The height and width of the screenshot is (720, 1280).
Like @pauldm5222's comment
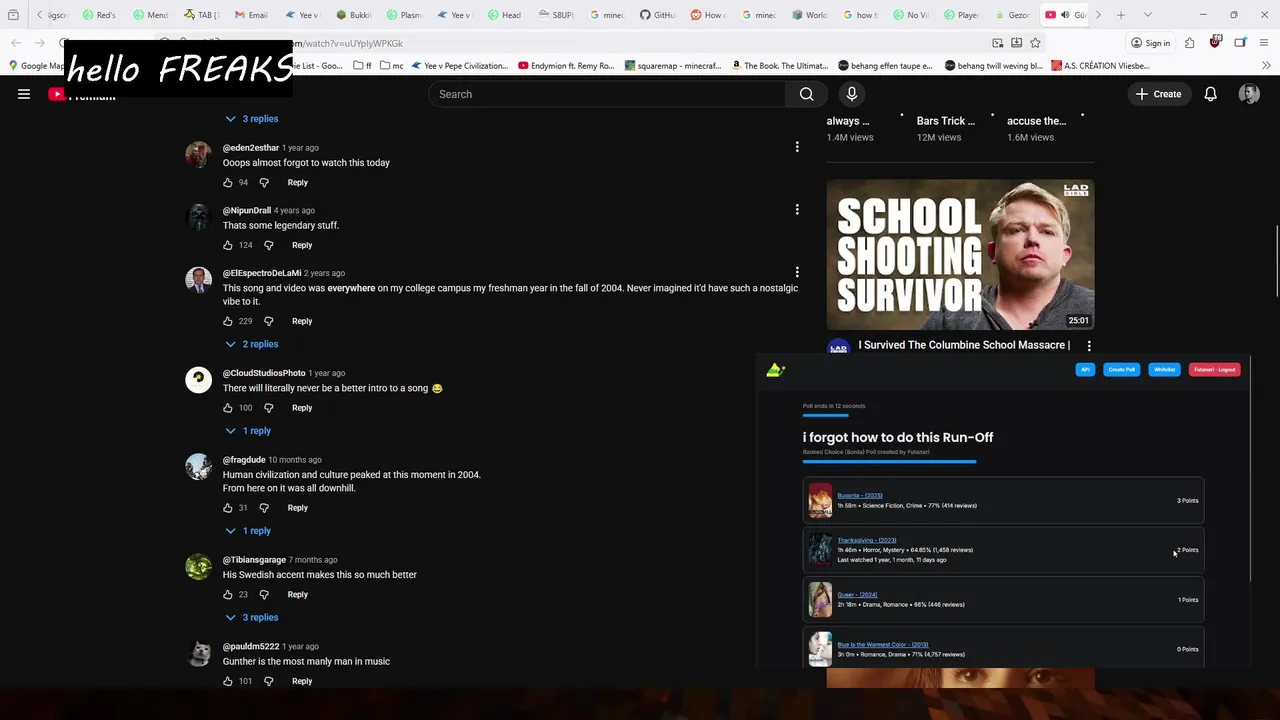pos(228,681)
